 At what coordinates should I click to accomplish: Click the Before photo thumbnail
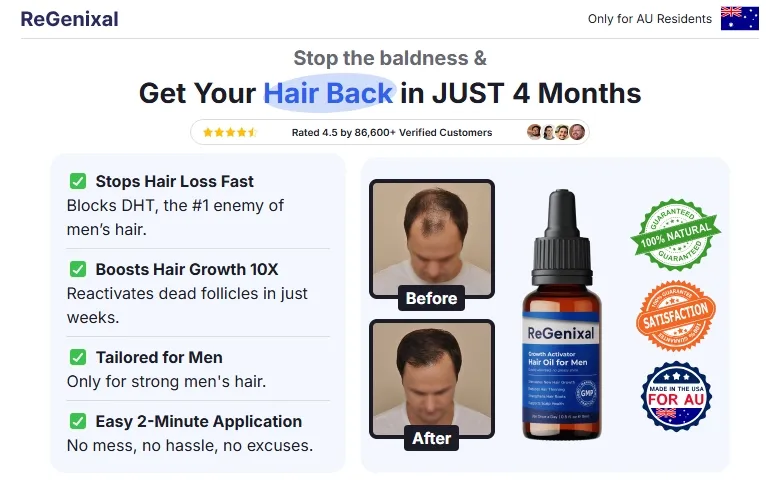[432, 238]
